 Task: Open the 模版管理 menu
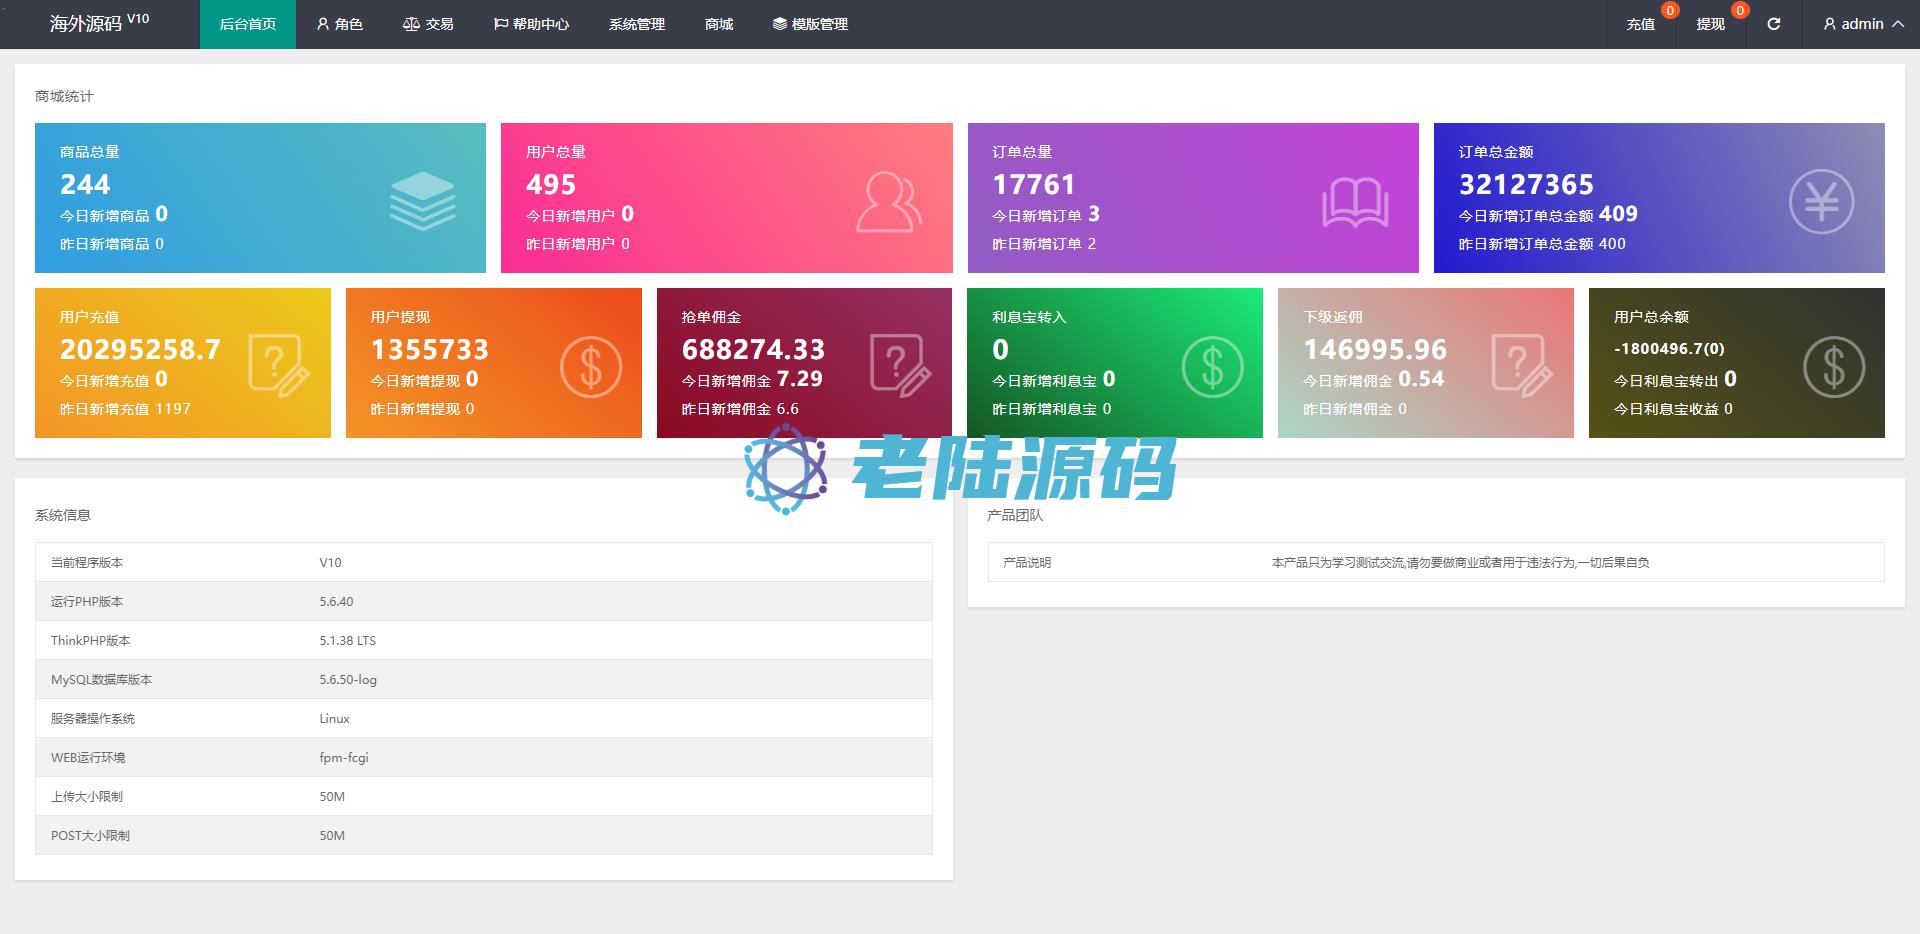[x=810, y=24]
